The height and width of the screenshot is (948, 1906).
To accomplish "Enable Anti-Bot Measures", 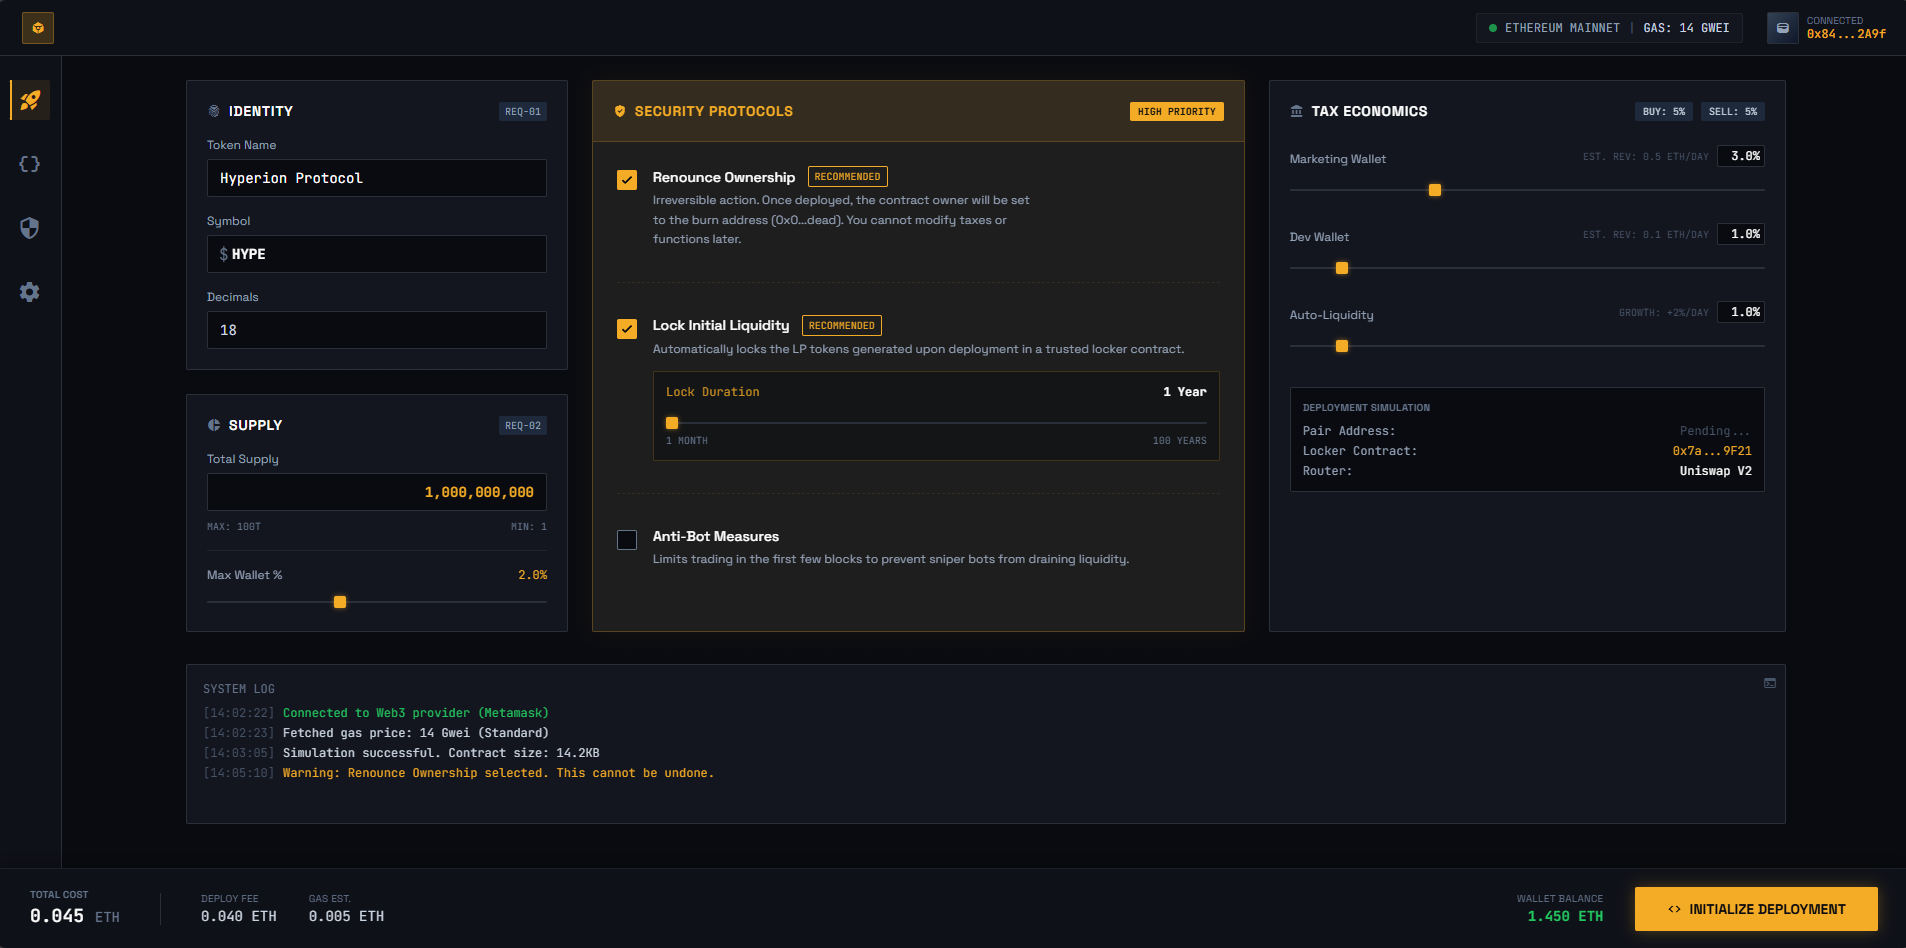I will [627, 539].
